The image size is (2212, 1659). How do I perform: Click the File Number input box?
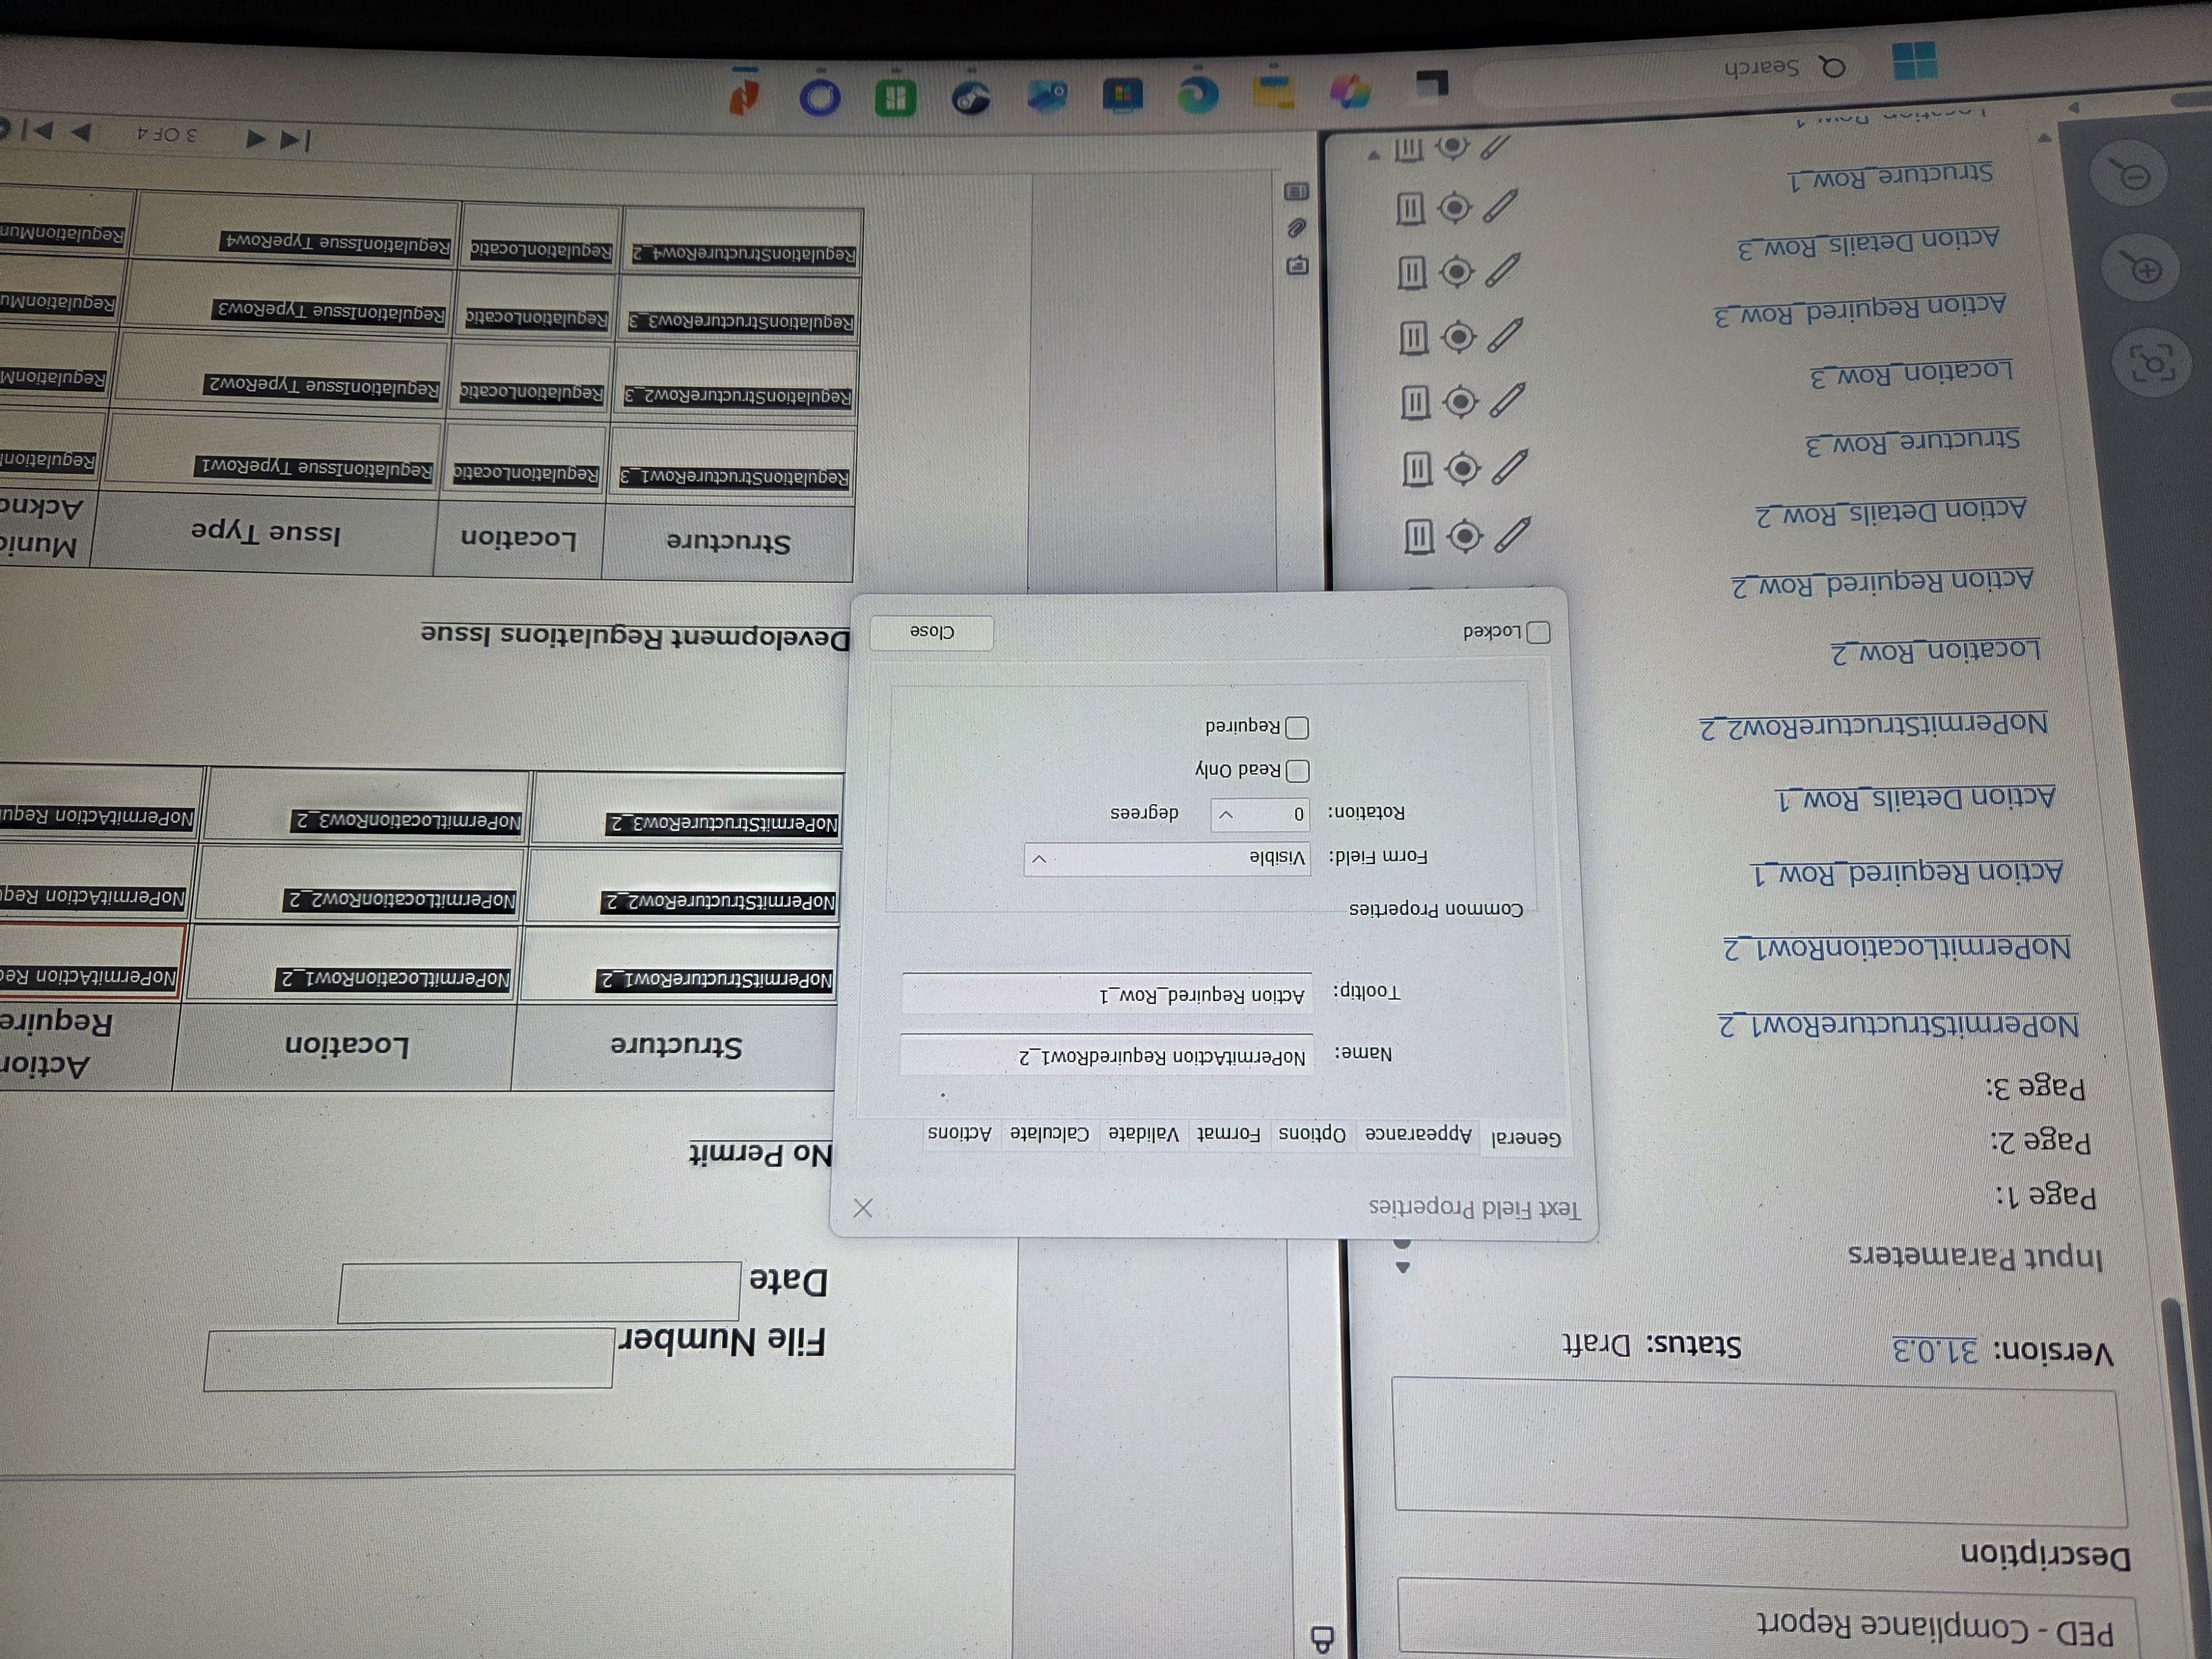click(x=409, y=1360)
